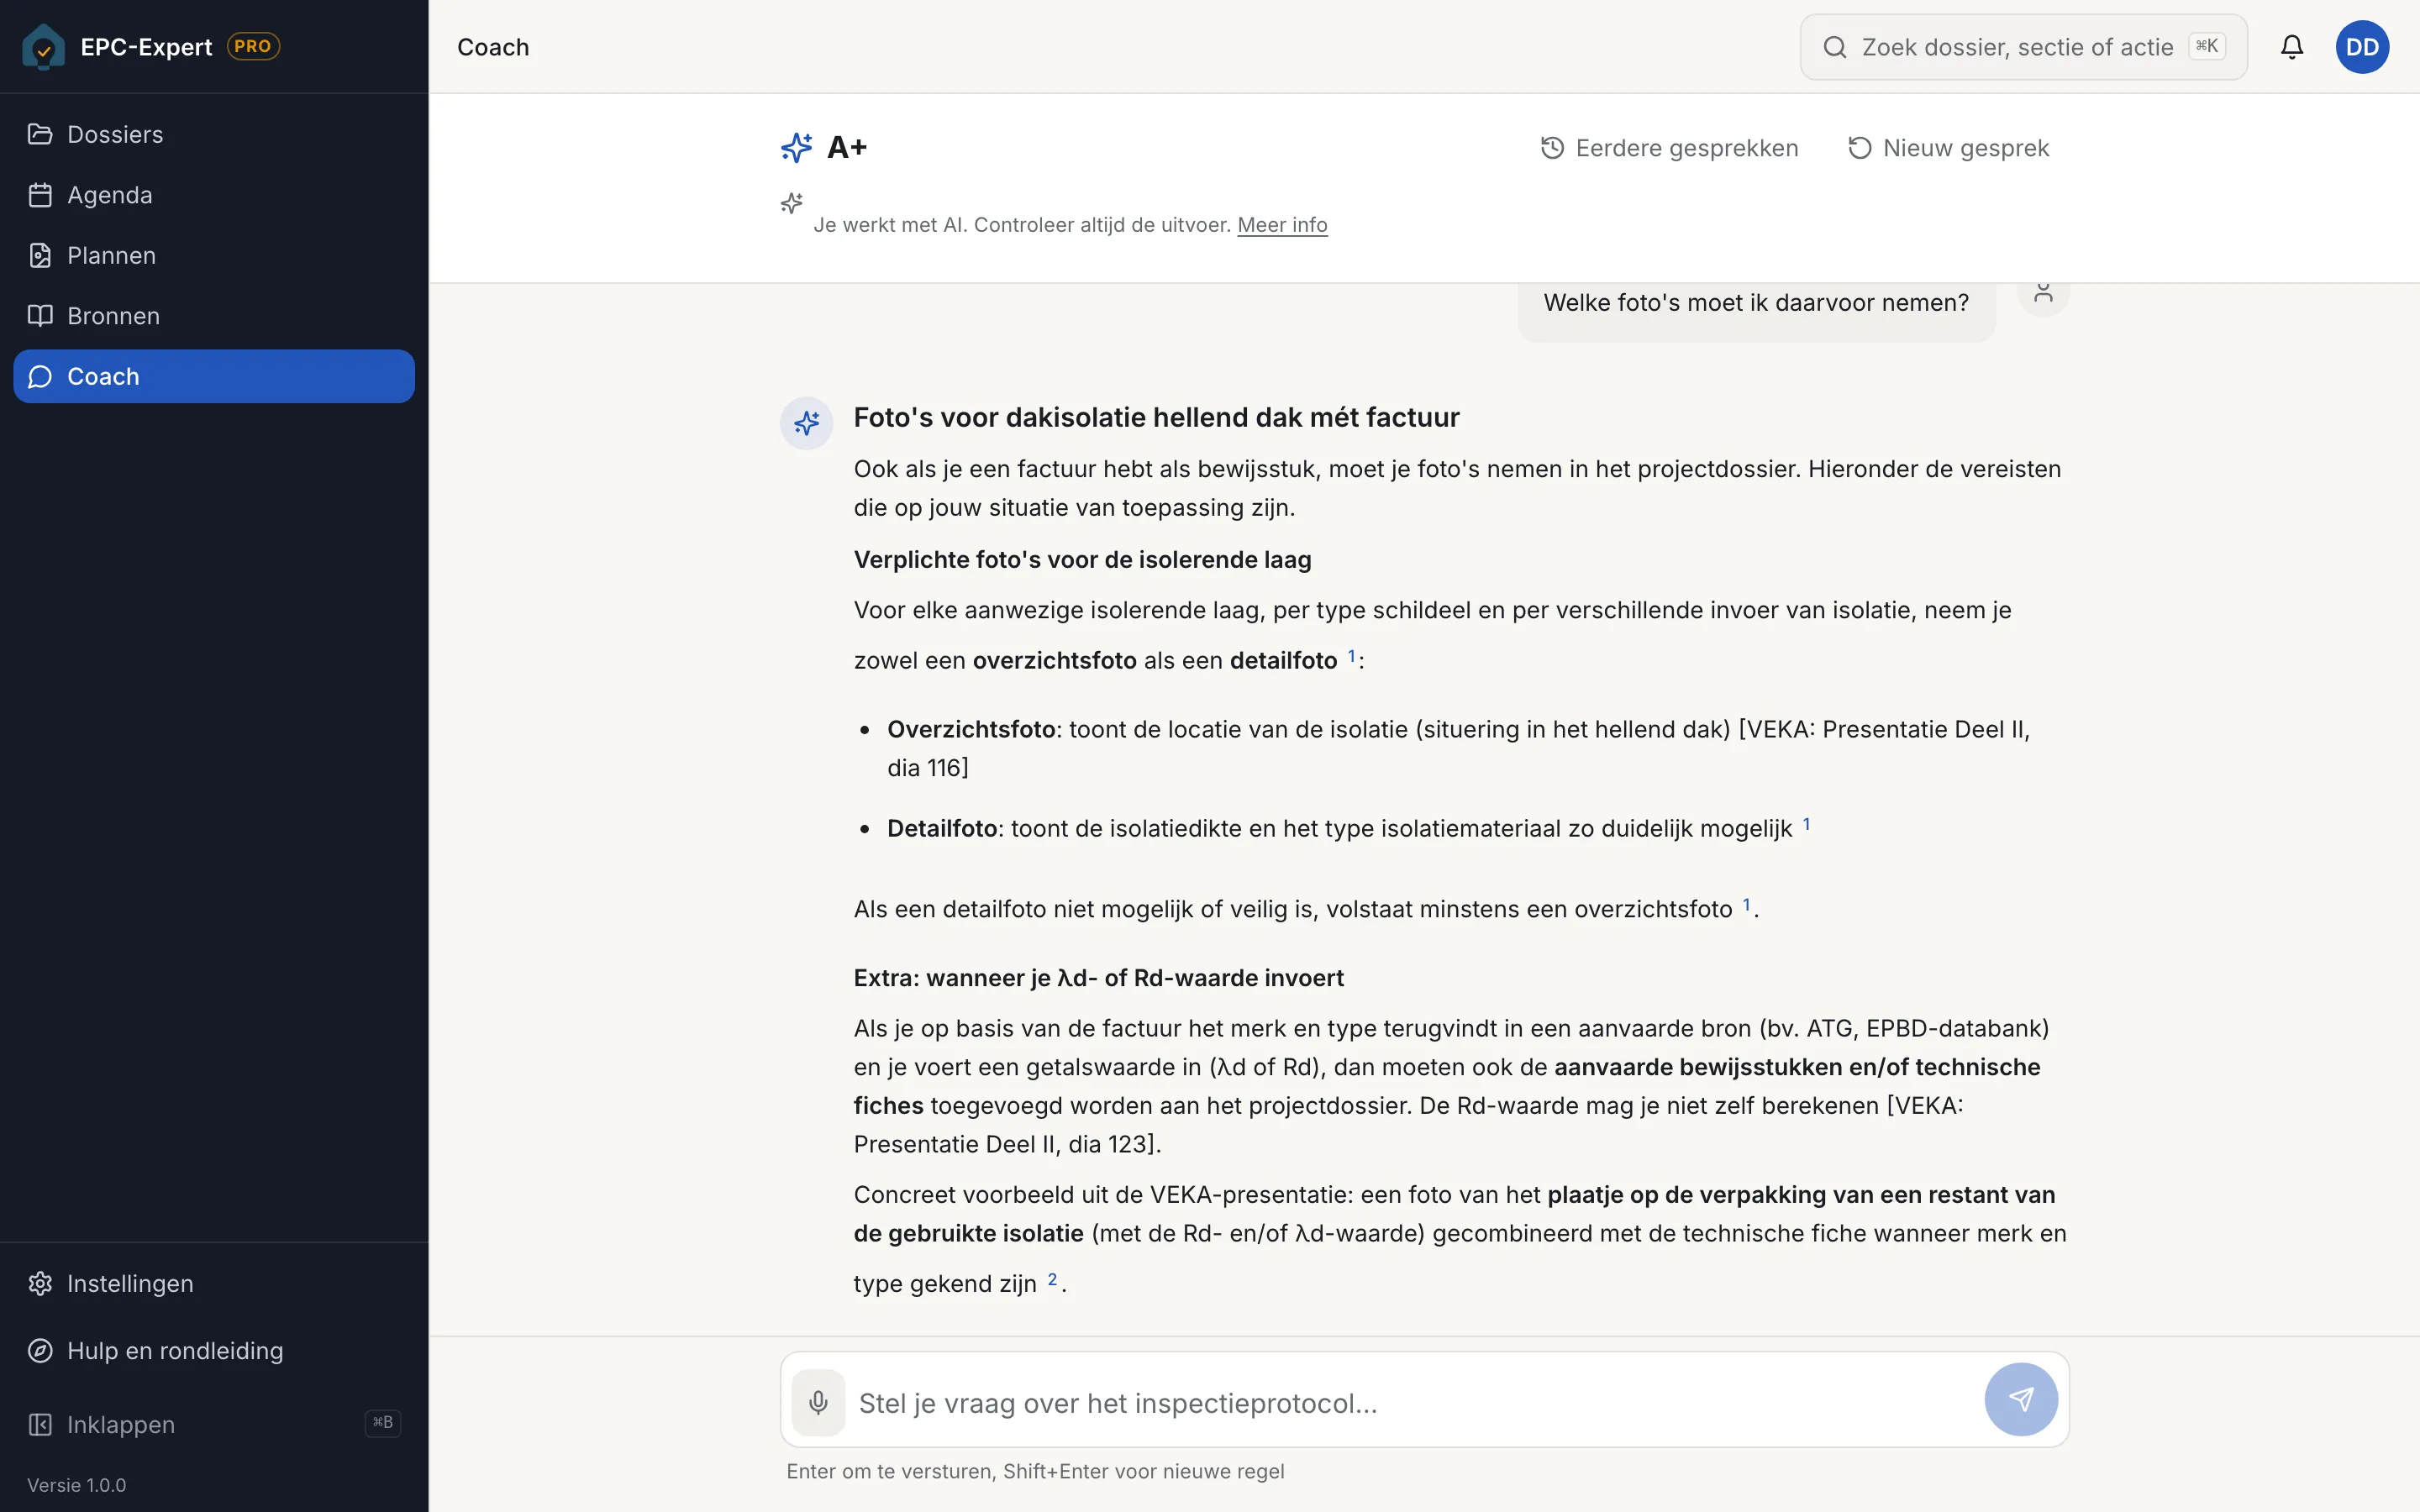This screenshot has height=1512, width=2420.
Task: Click the sparkle icon beside A+ title
Action: 797,147
